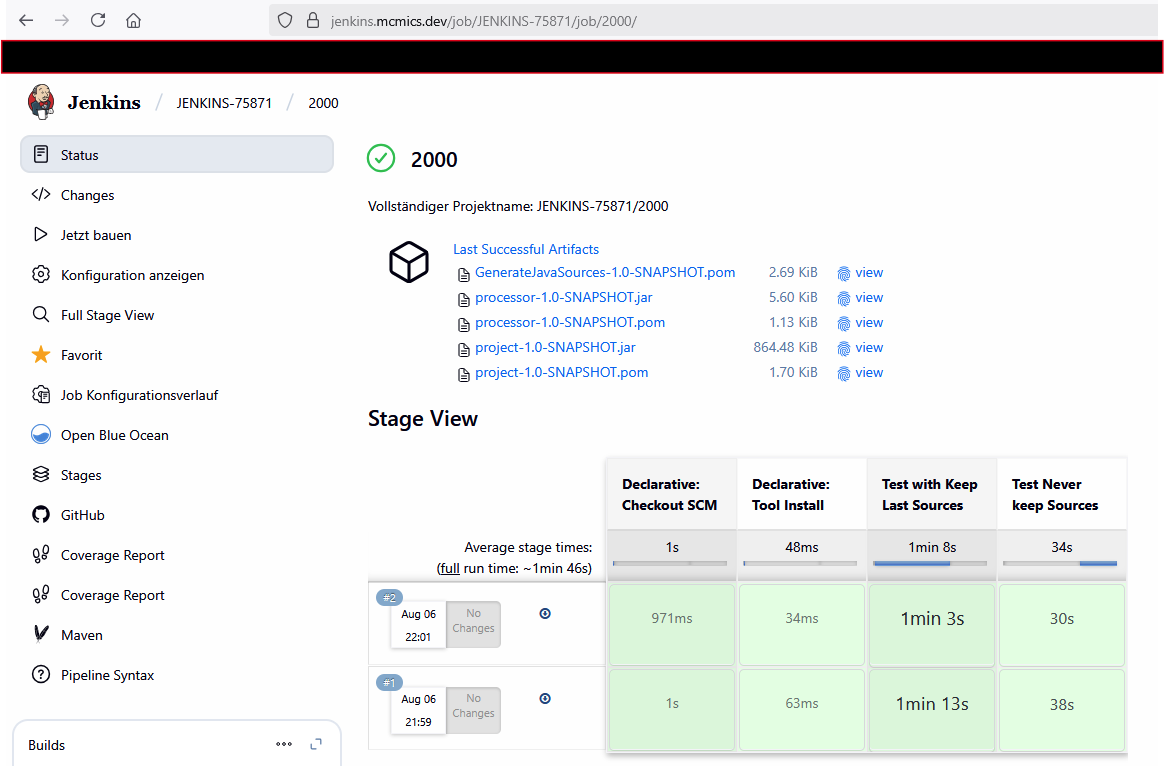Click Declarative Checkout SCM average time bar
The height and width of the screenshot is (766, 1164).
(670, 563)
